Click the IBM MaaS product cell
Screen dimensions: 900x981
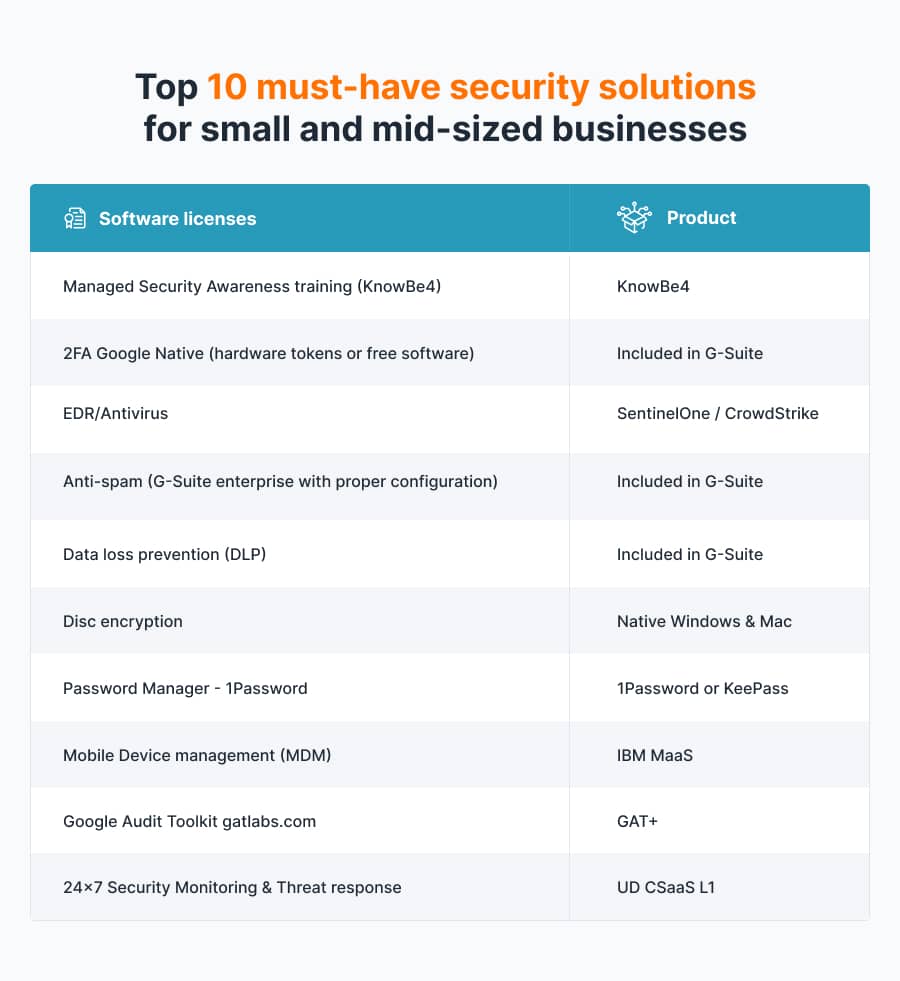point(654,755)
